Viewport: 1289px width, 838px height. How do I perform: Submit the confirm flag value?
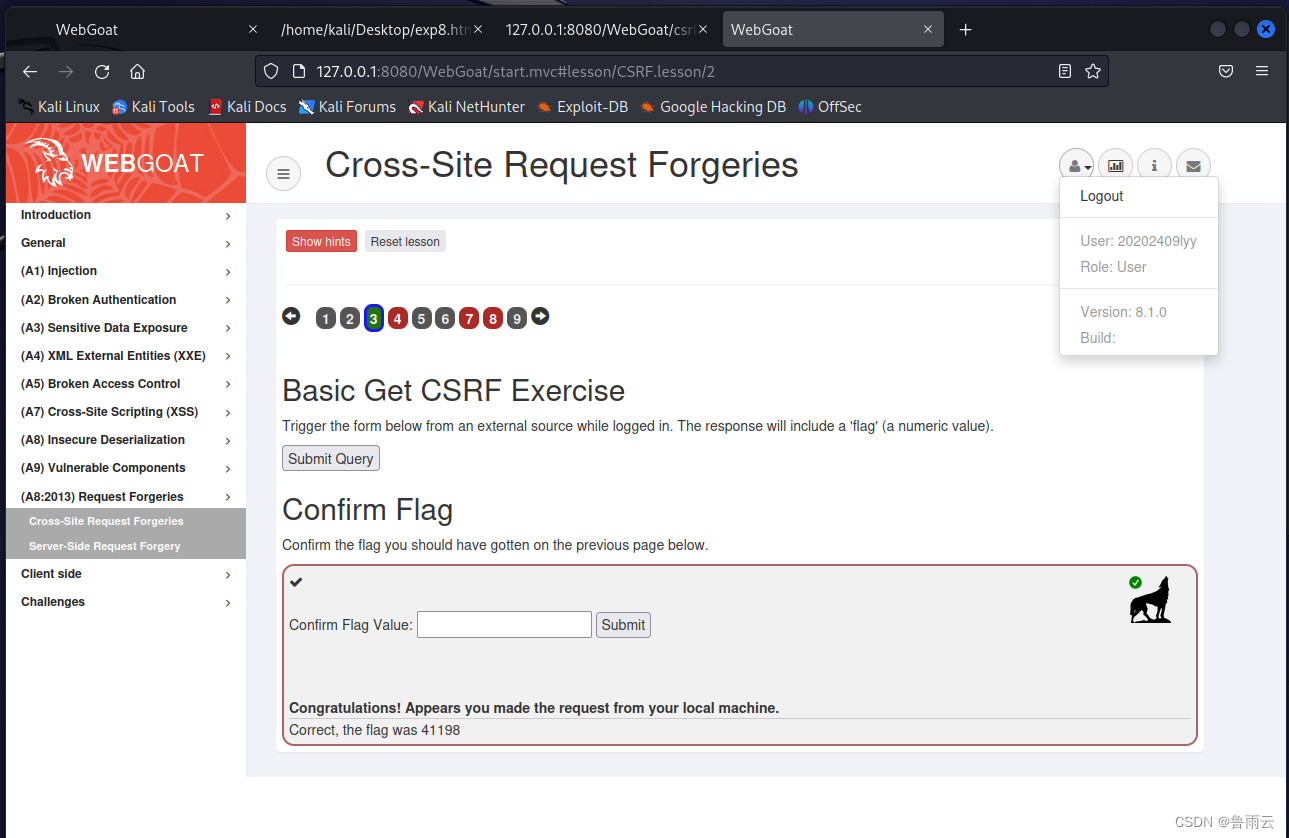point(623,625)
